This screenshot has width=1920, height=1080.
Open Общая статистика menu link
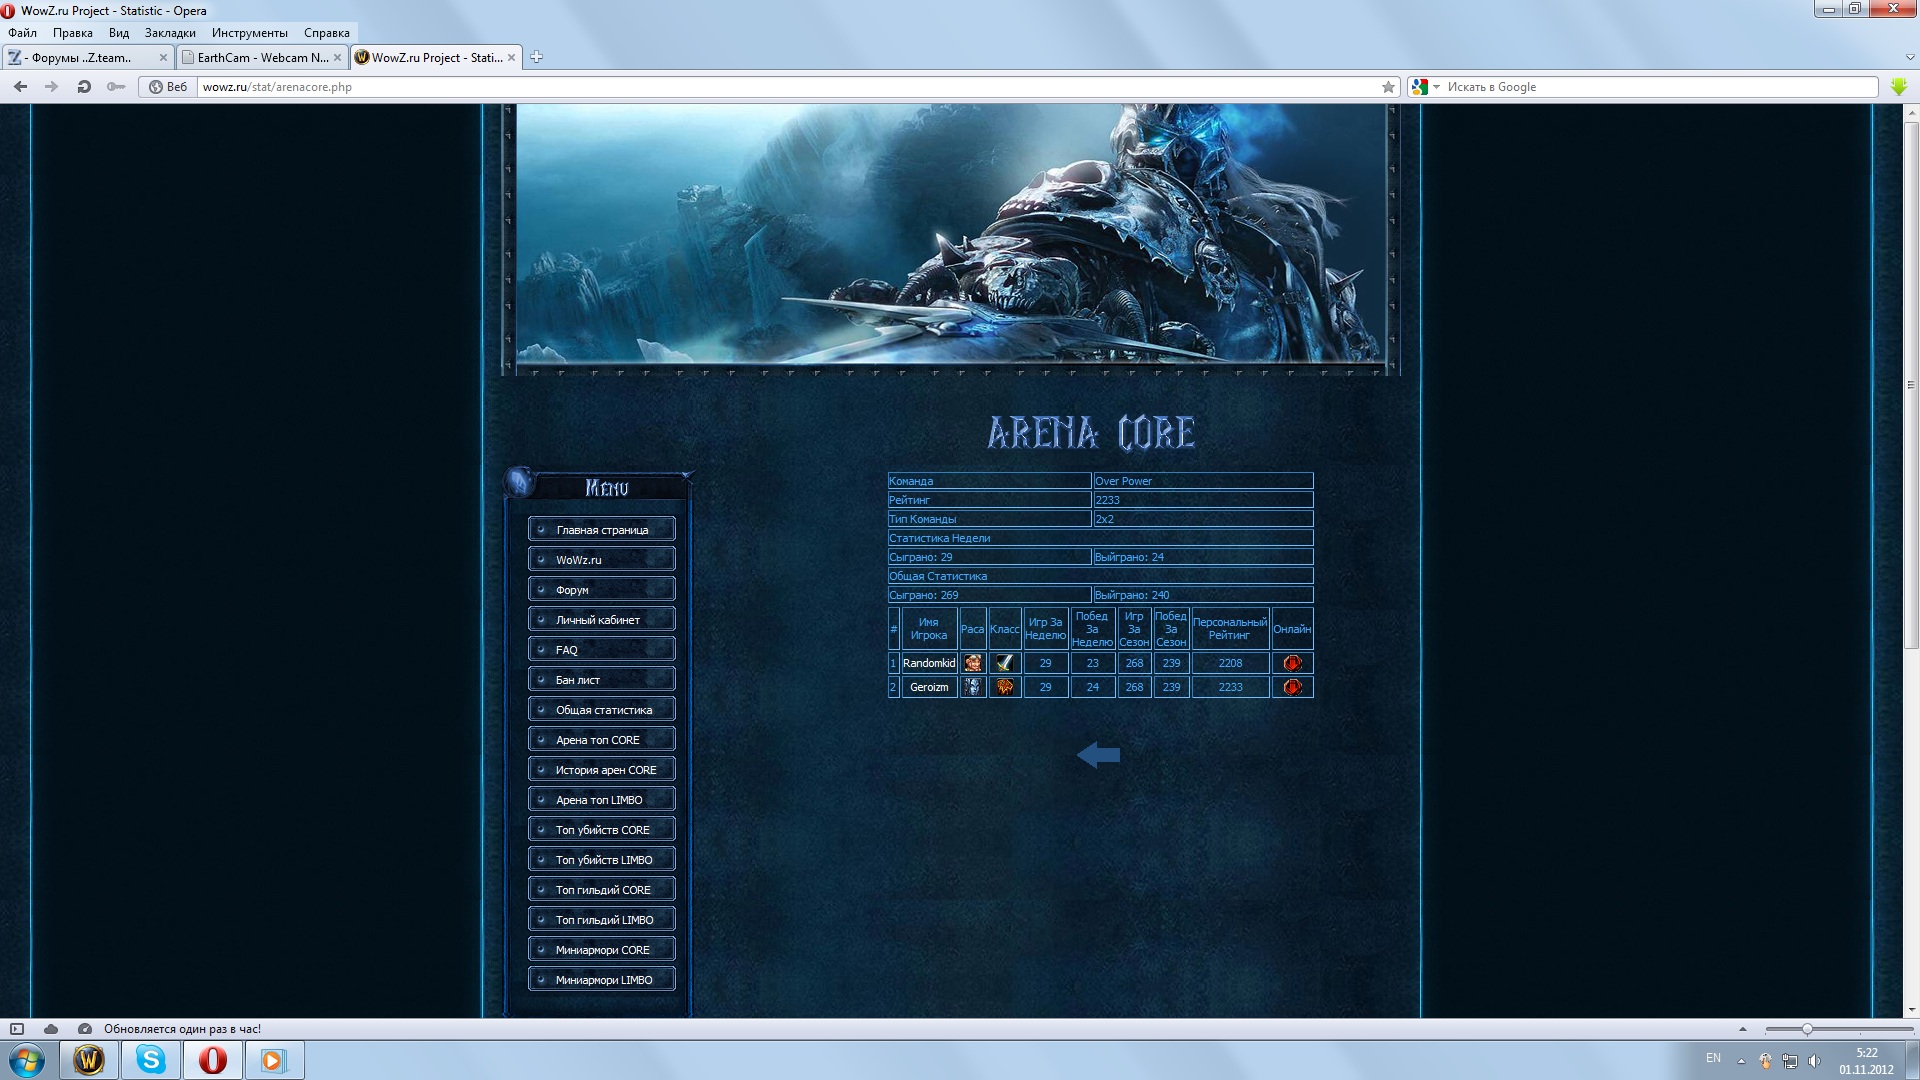coord(602,710)
